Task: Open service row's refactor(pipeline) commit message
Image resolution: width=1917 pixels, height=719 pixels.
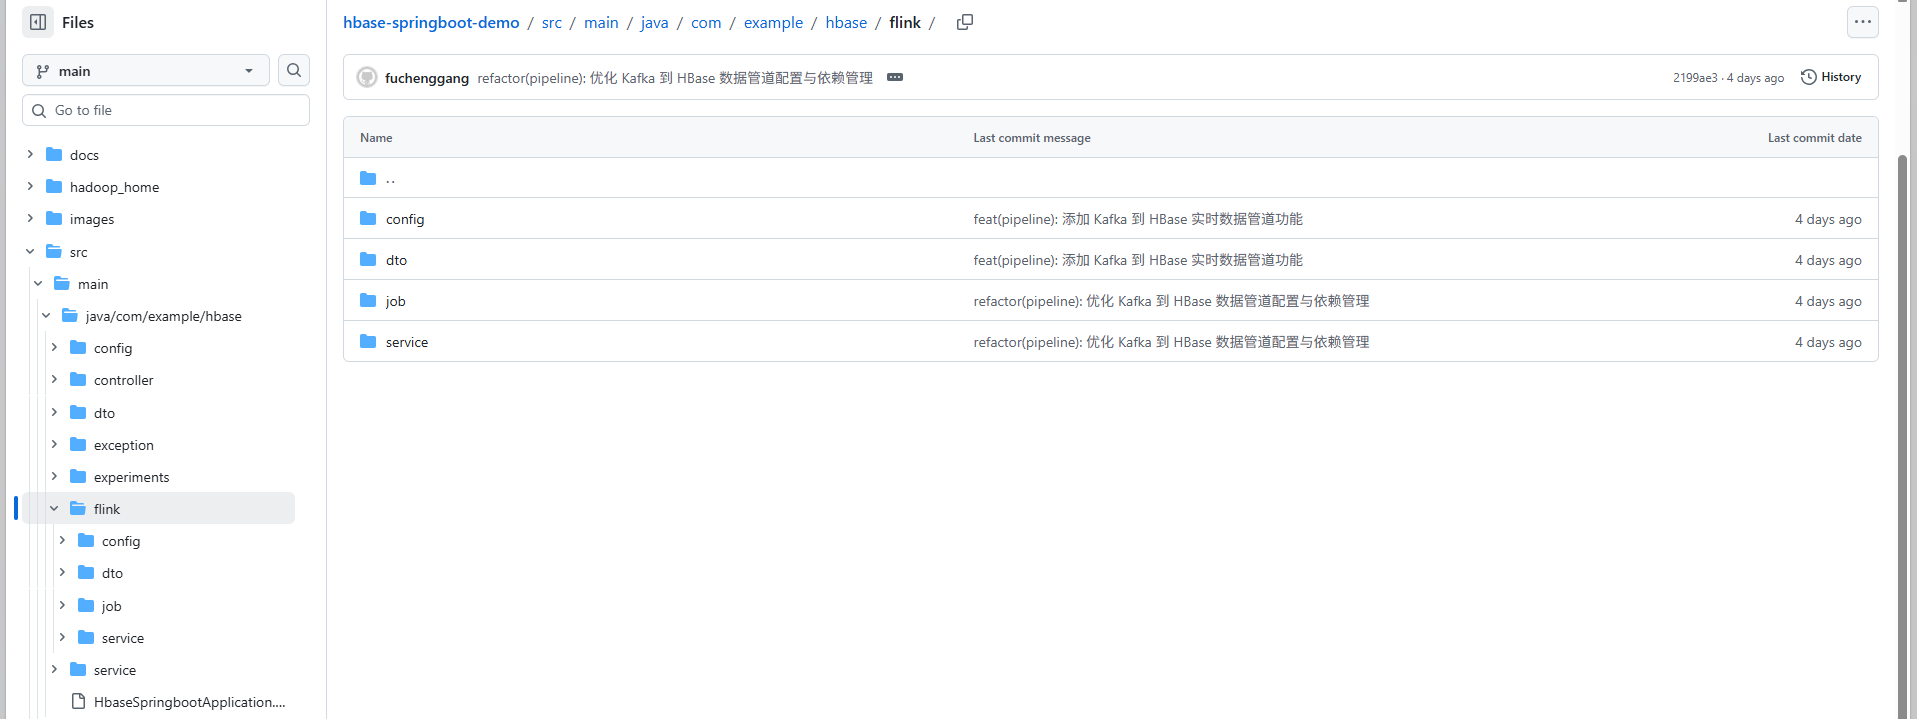Action: pos(1171,342)
